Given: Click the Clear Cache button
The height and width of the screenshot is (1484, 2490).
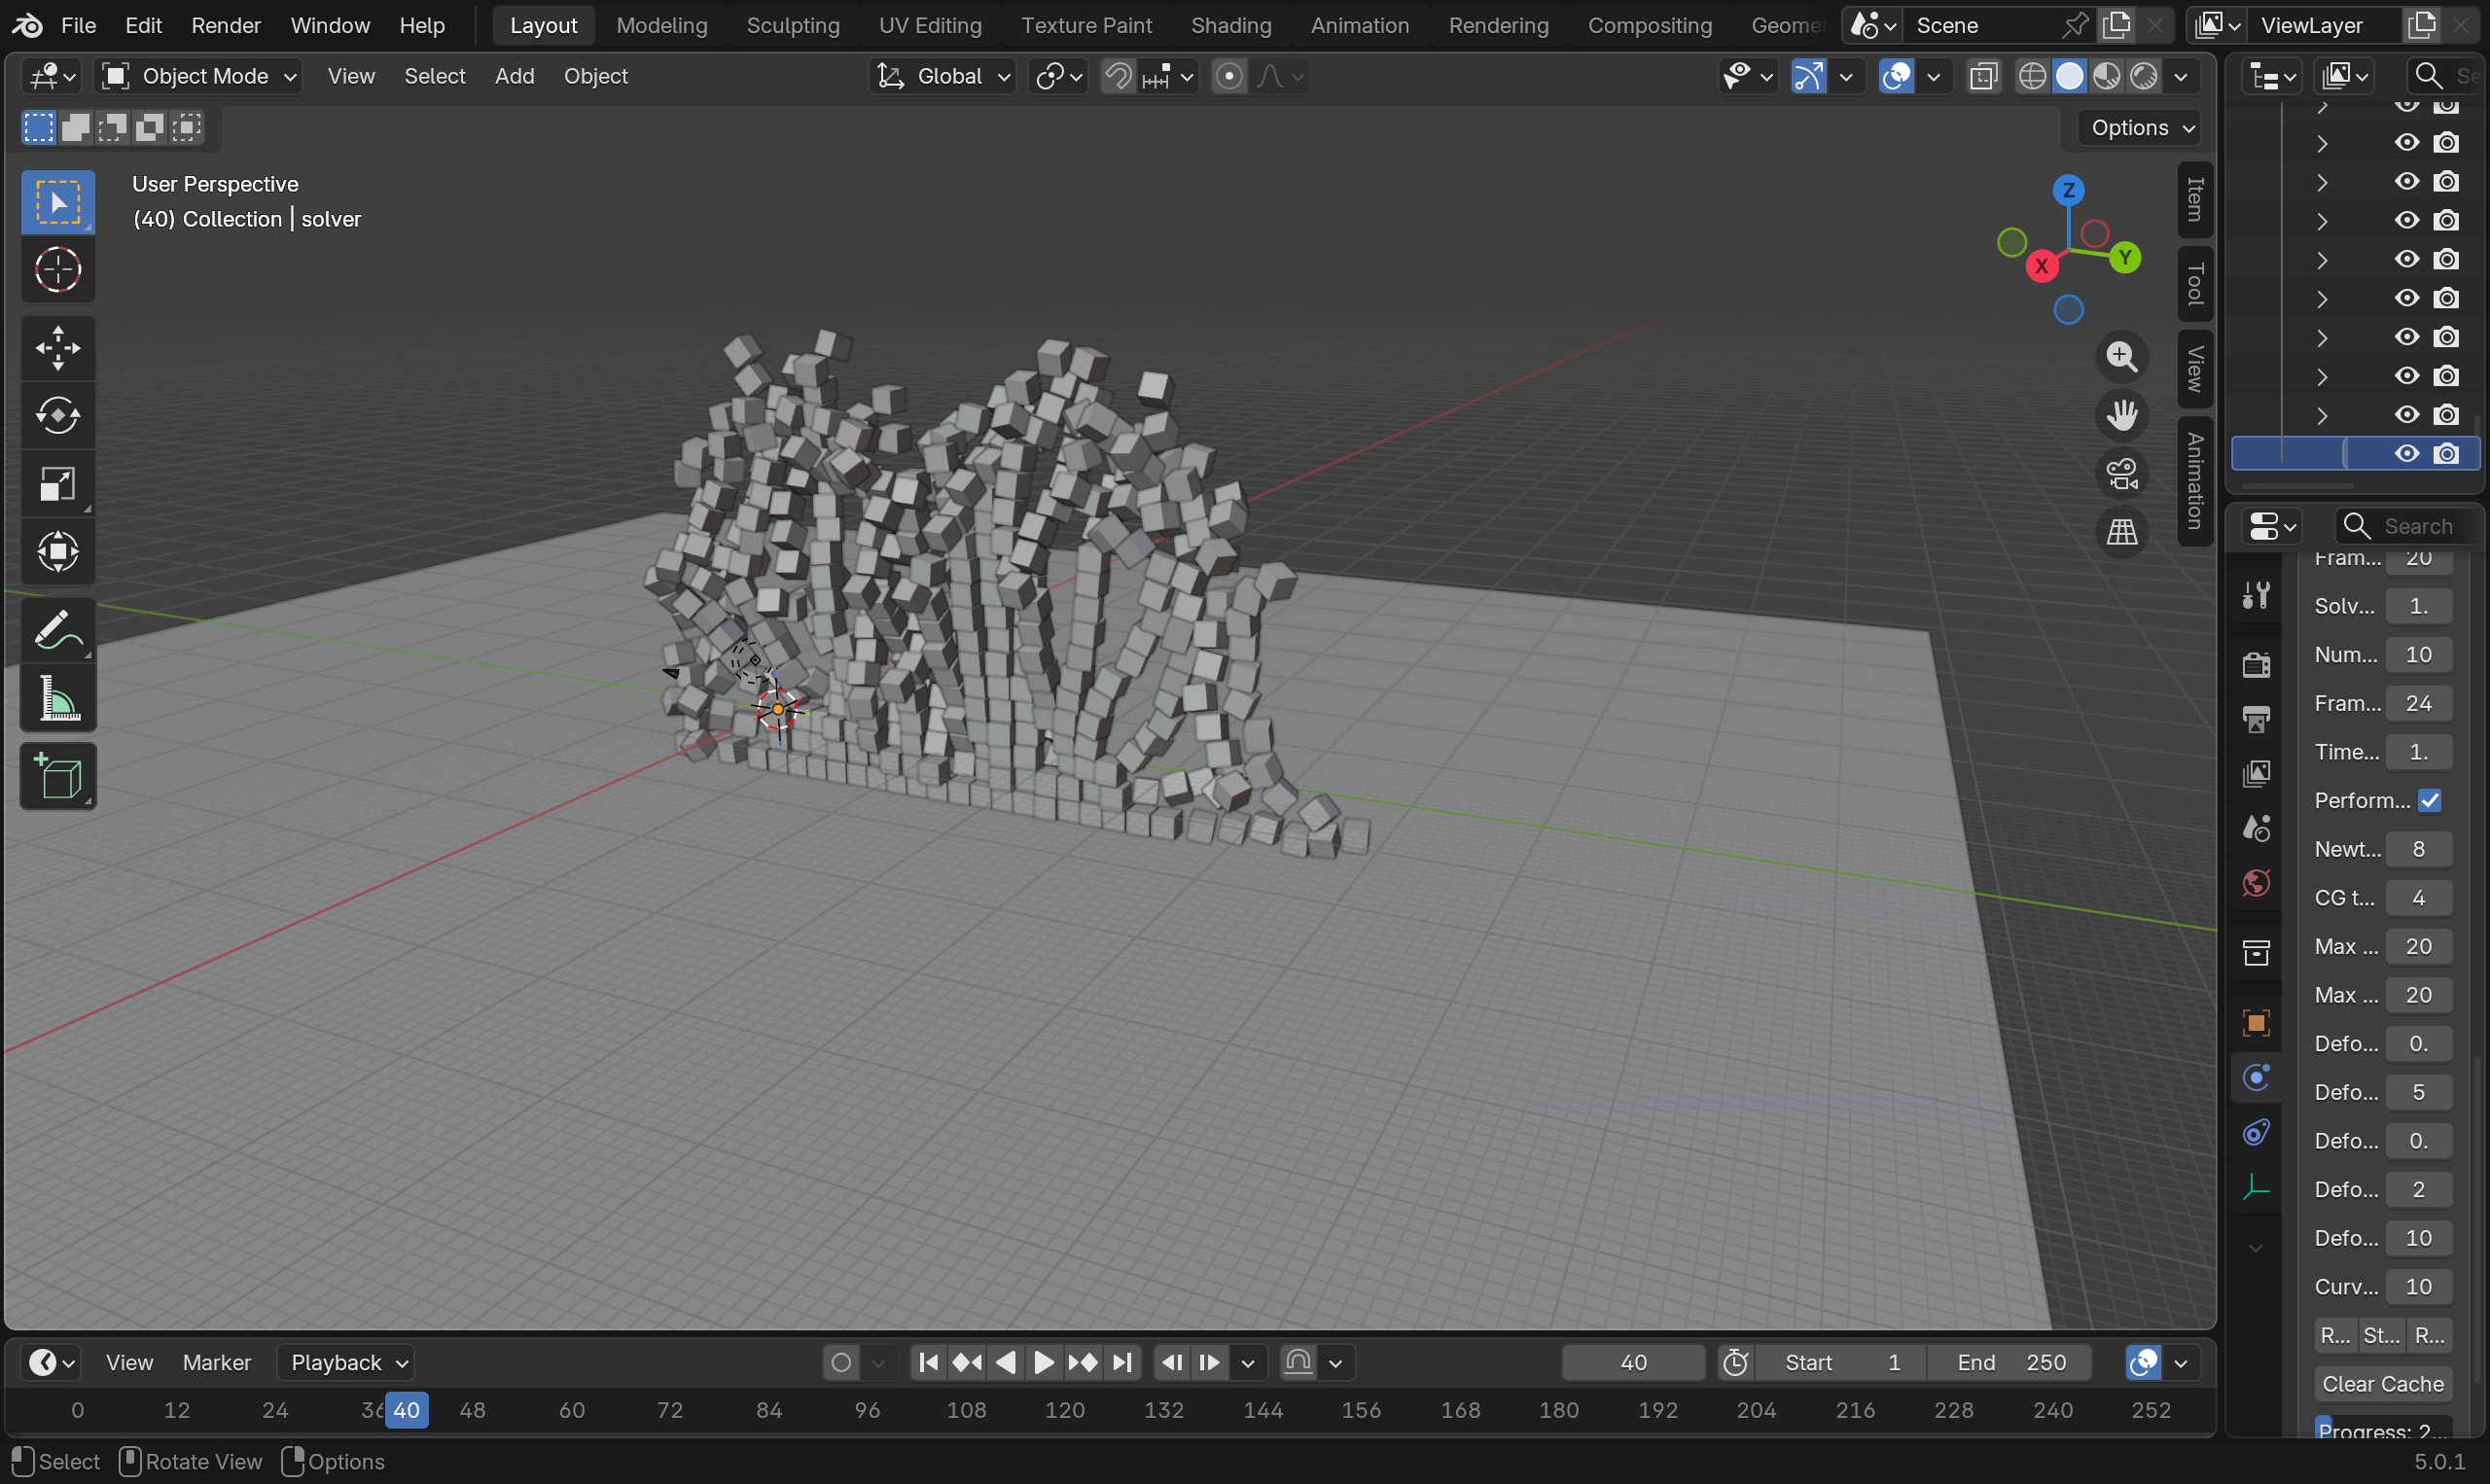Looking at the screenshot, I should pos(2382,1384).
